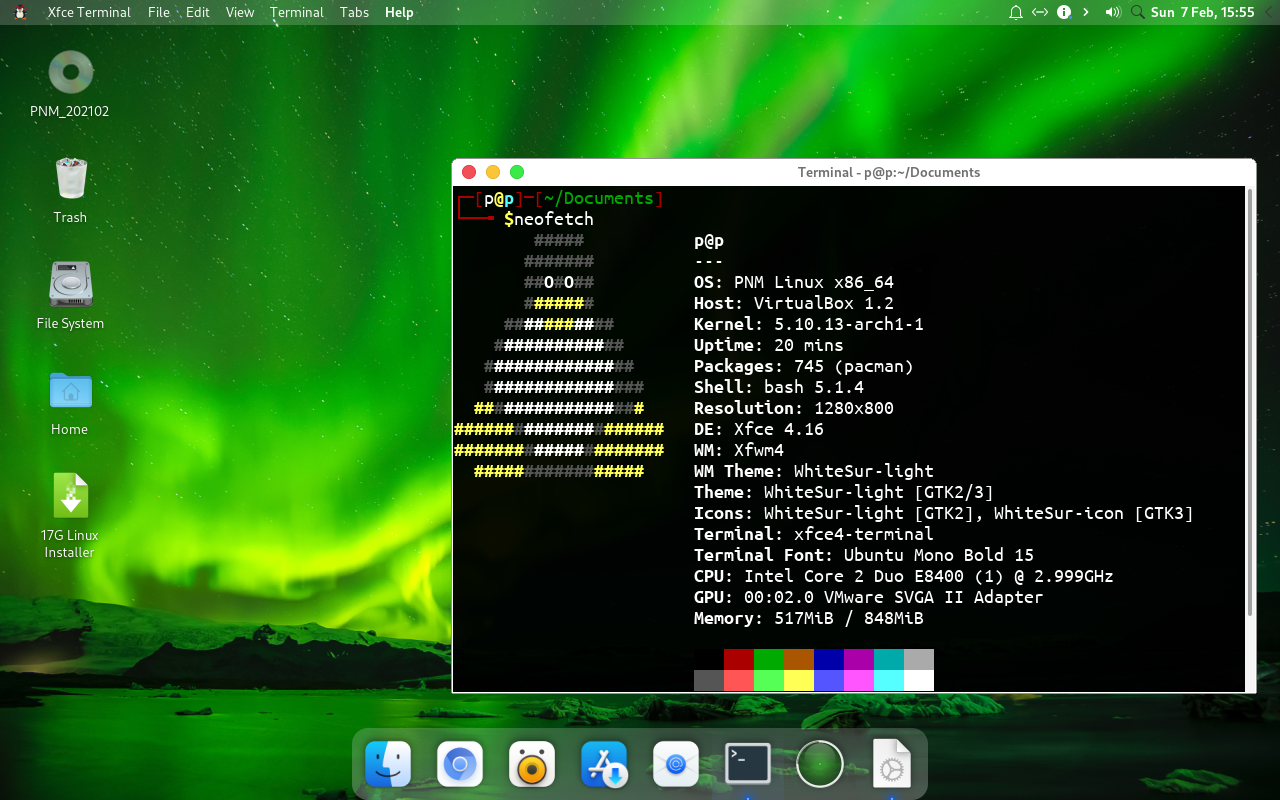
Task: Open the File menu
Action: click(x=159, y=12)
